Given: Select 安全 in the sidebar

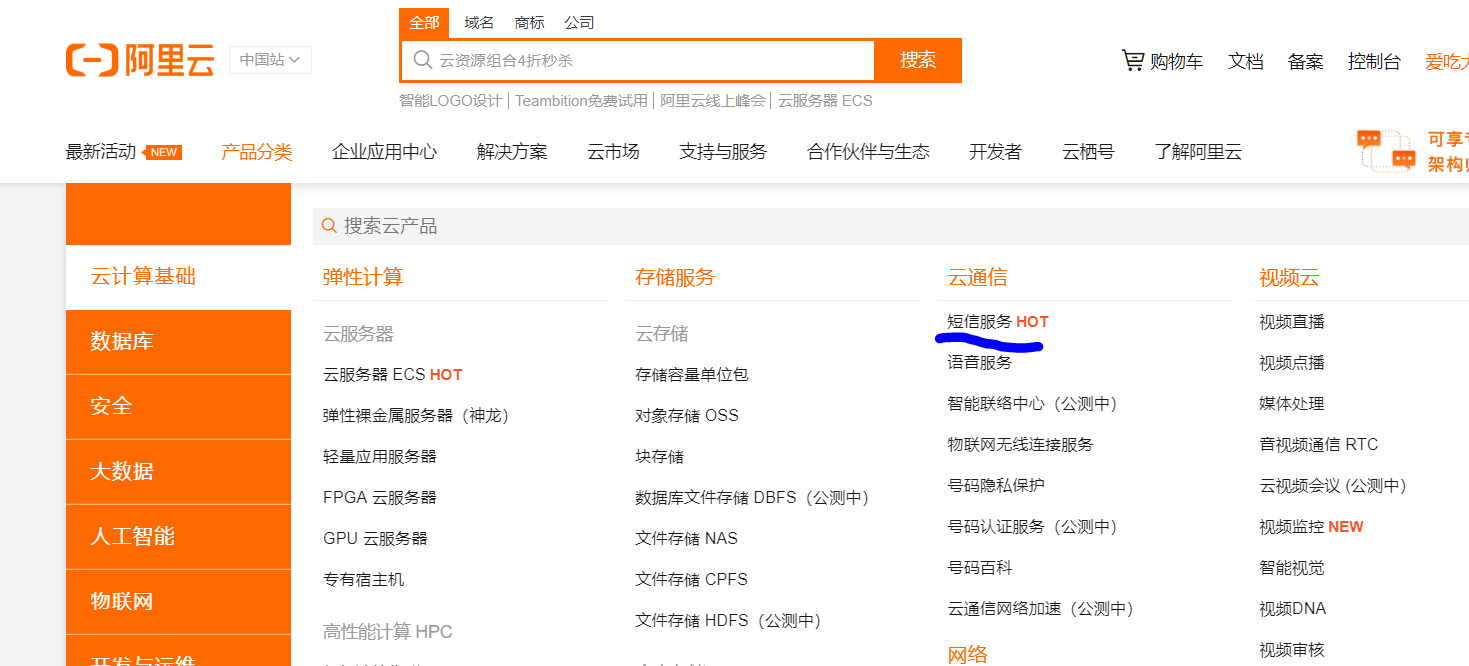Looking at the screenshot, I should tap(178, 407).
